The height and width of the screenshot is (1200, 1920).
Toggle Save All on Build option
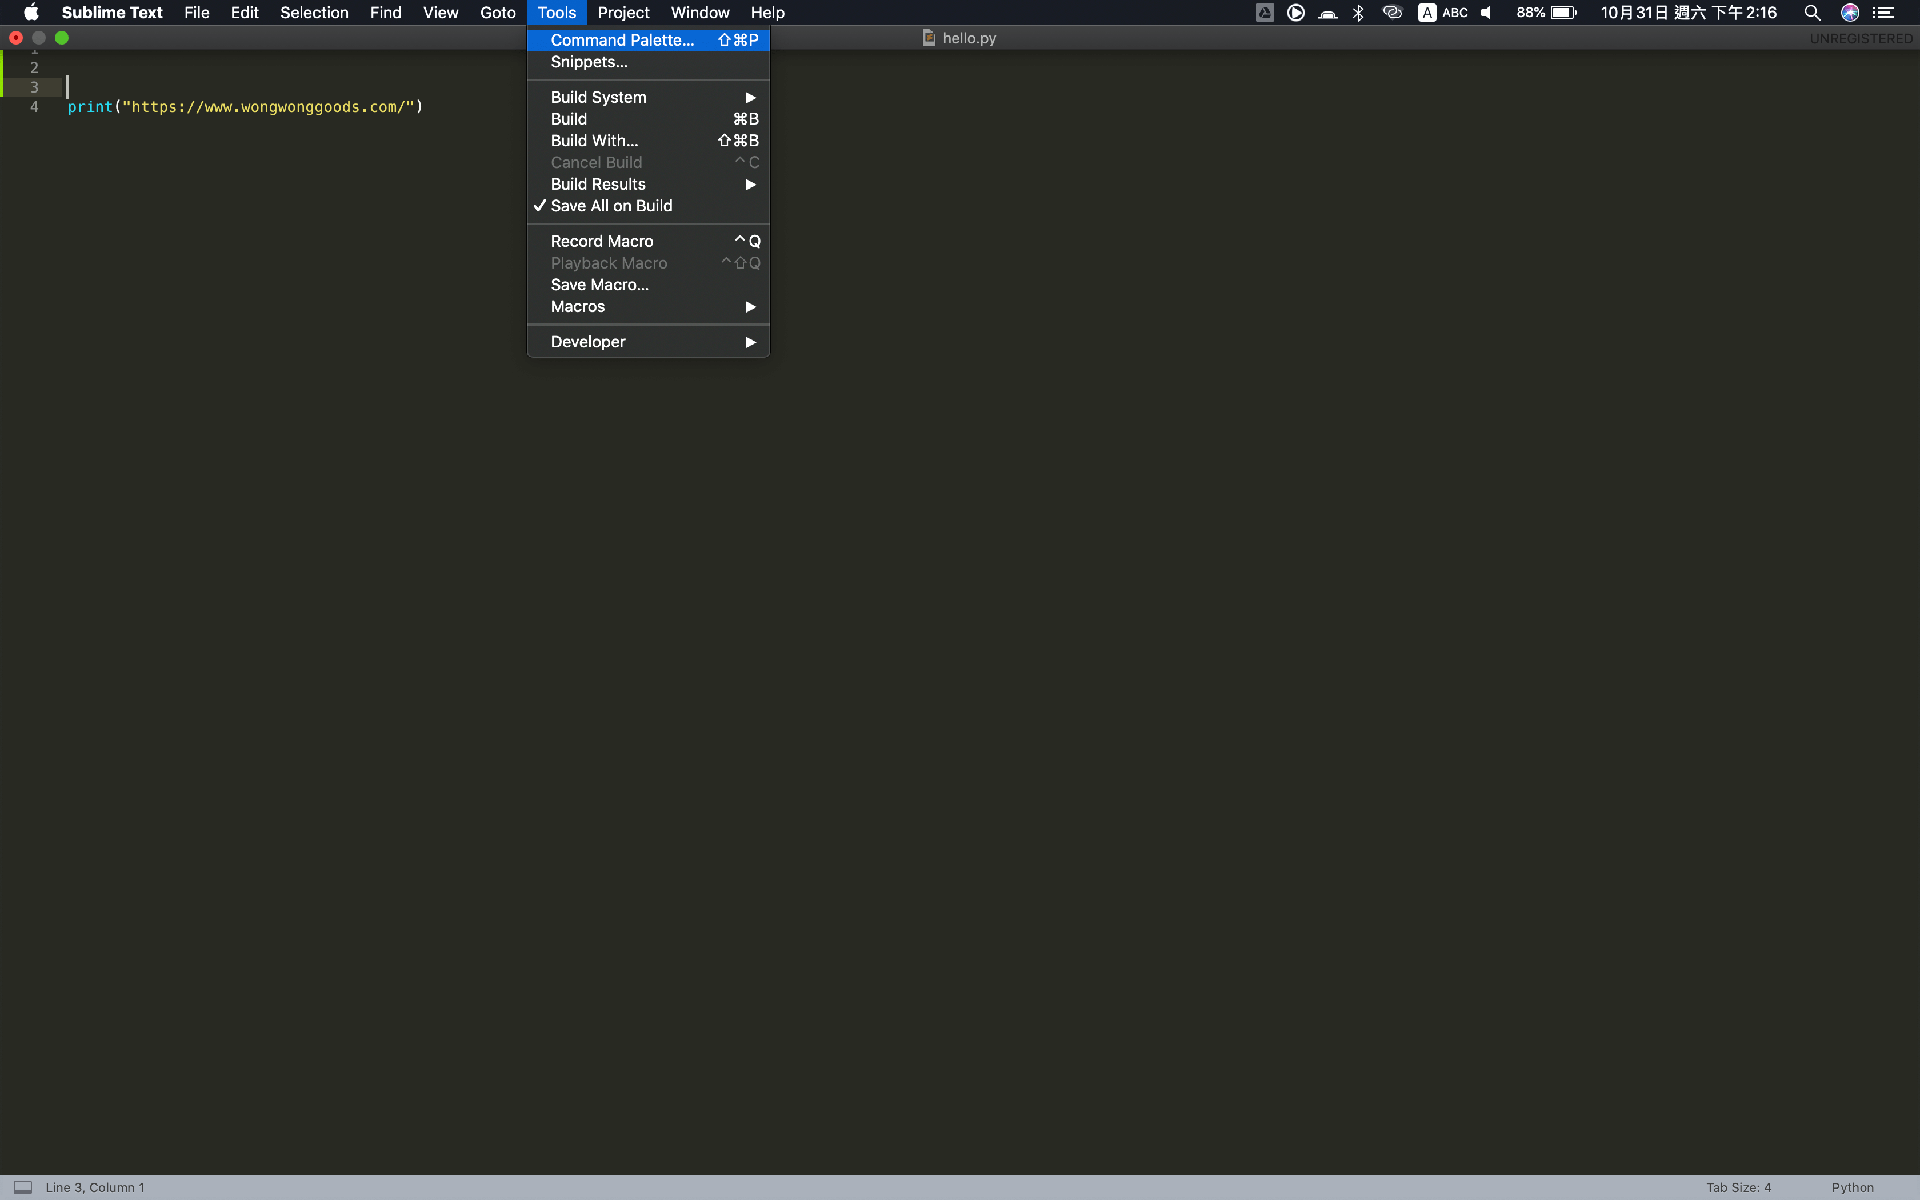point(611,206)
